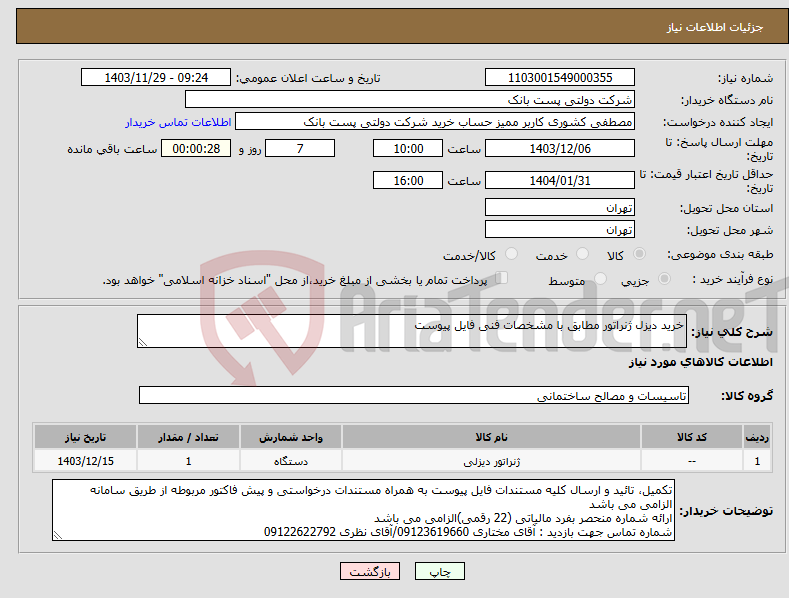Click response deadline time 10:00
Screen dimensions: 789x598
click(408, 148)
